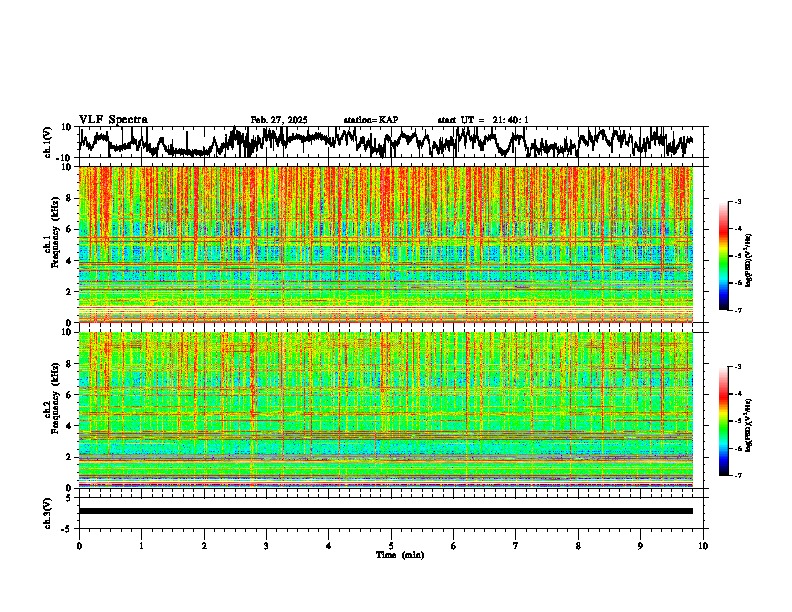Click time axis tick label '9'

point(640,546)
